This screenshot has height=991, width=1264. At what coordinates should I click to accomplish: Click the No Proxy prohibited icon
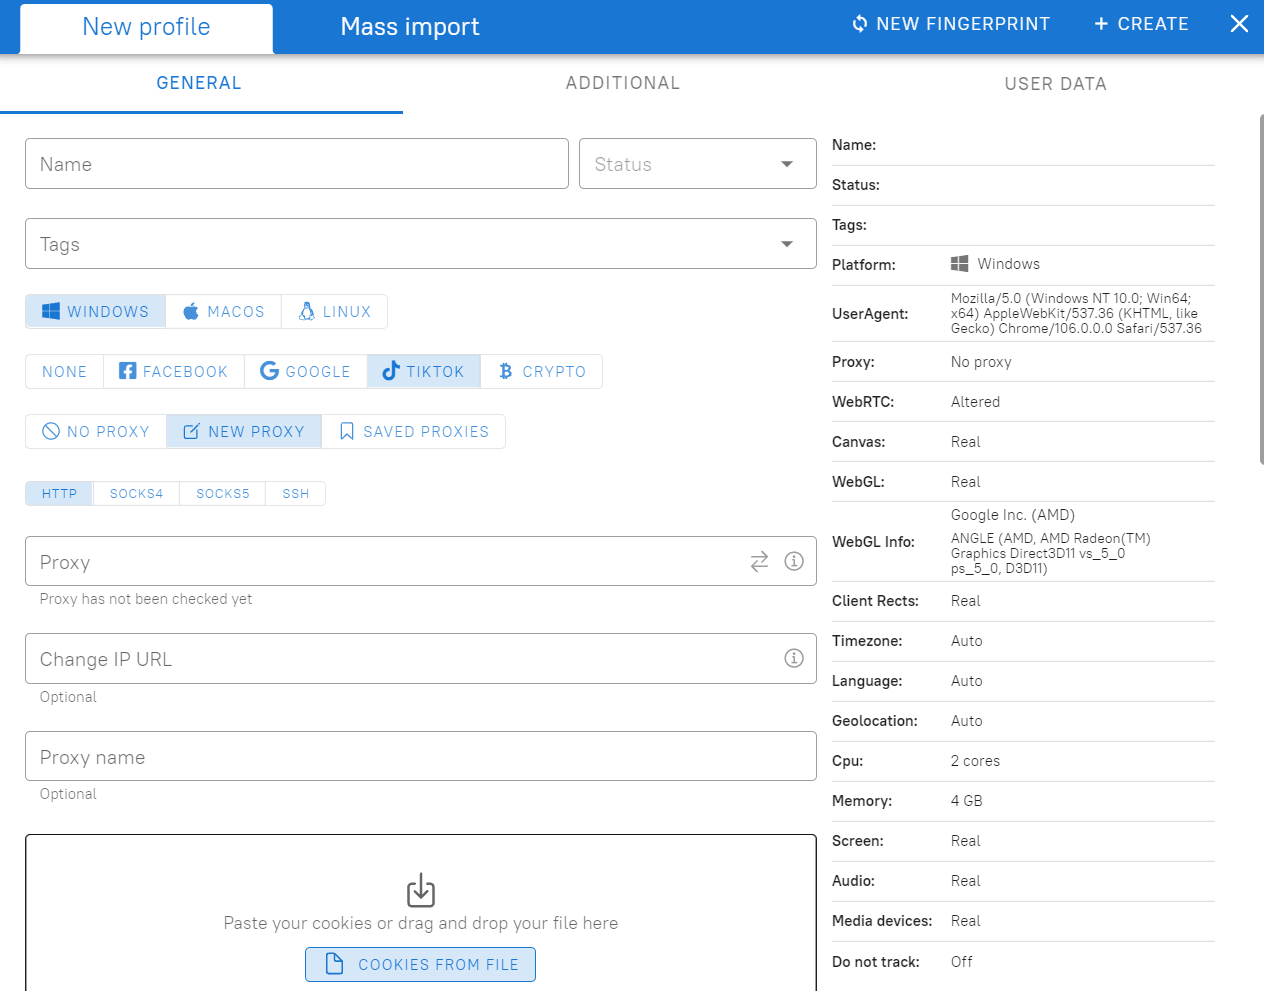pos(51,431)
